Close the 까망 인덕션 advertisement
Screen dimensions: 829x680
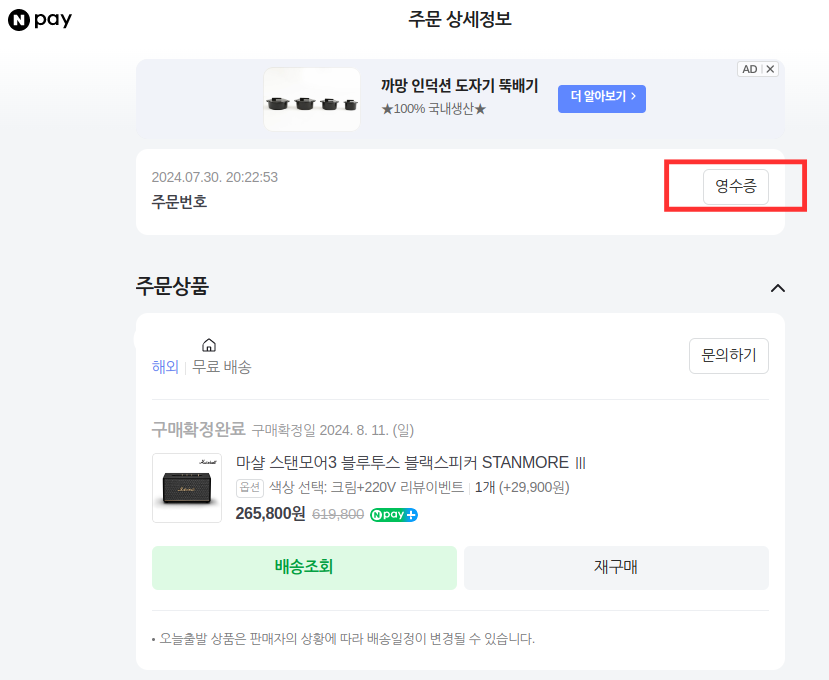pos(769,68)
